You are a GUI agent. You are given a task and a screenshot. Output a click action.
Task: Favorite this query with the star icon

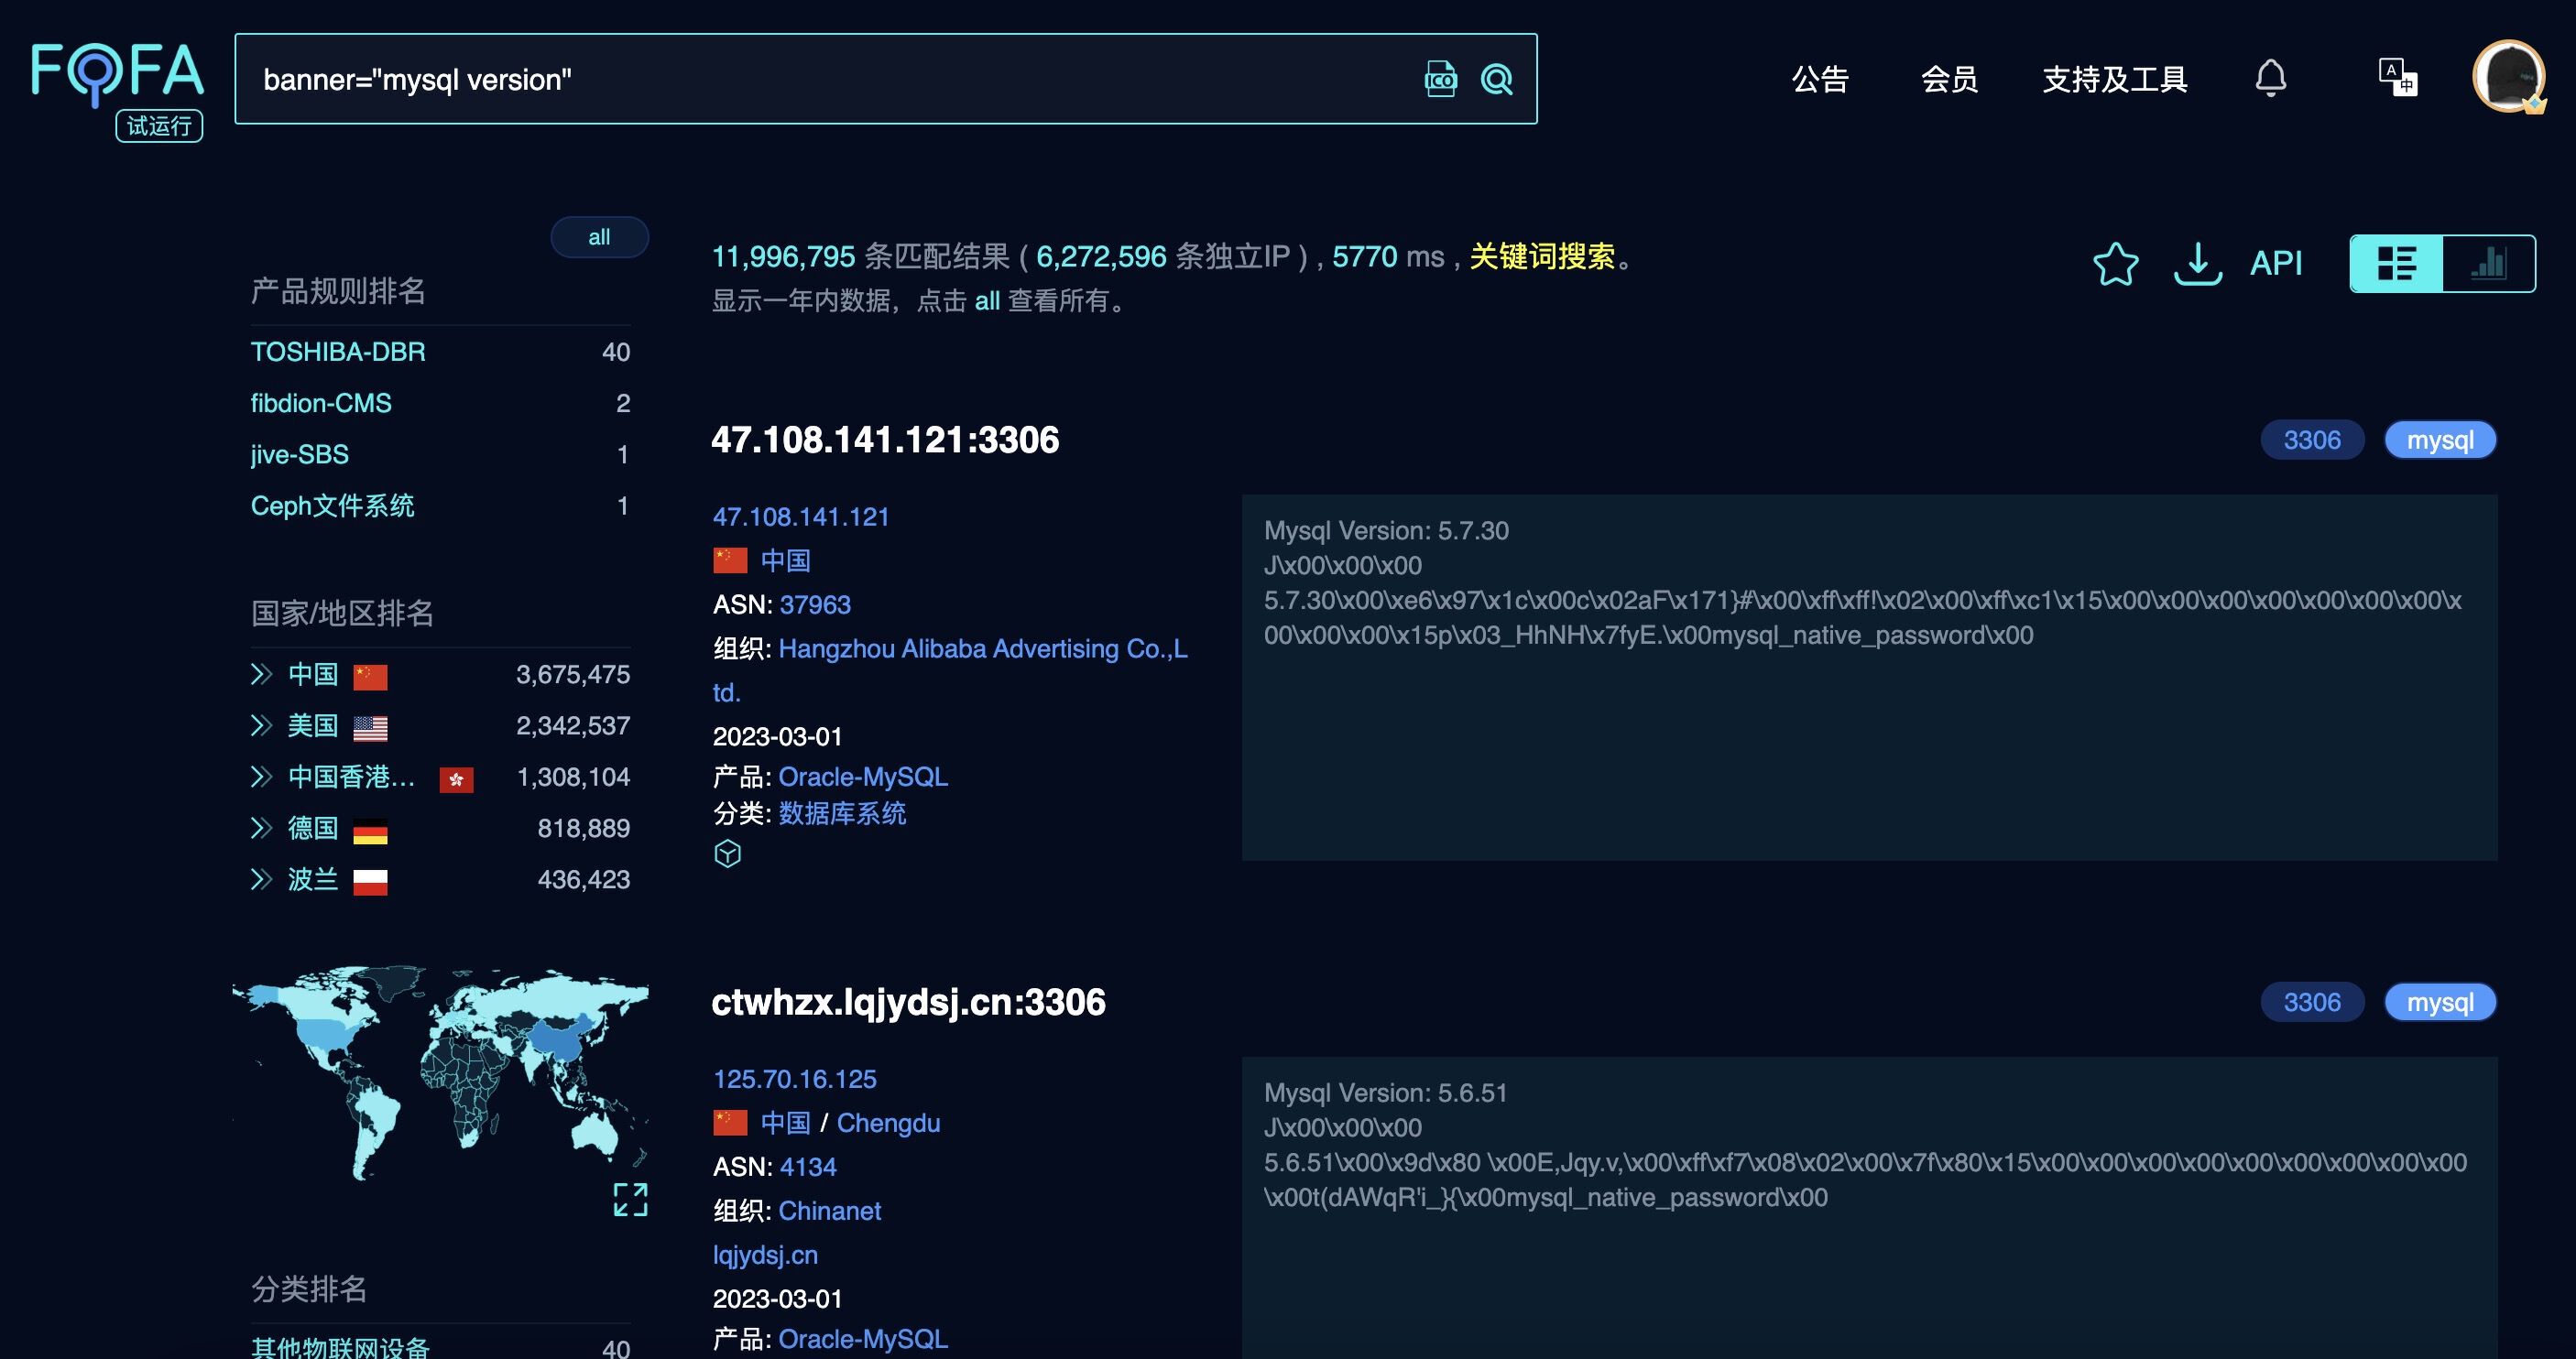pyautogui.click(x=2115, y=264)
